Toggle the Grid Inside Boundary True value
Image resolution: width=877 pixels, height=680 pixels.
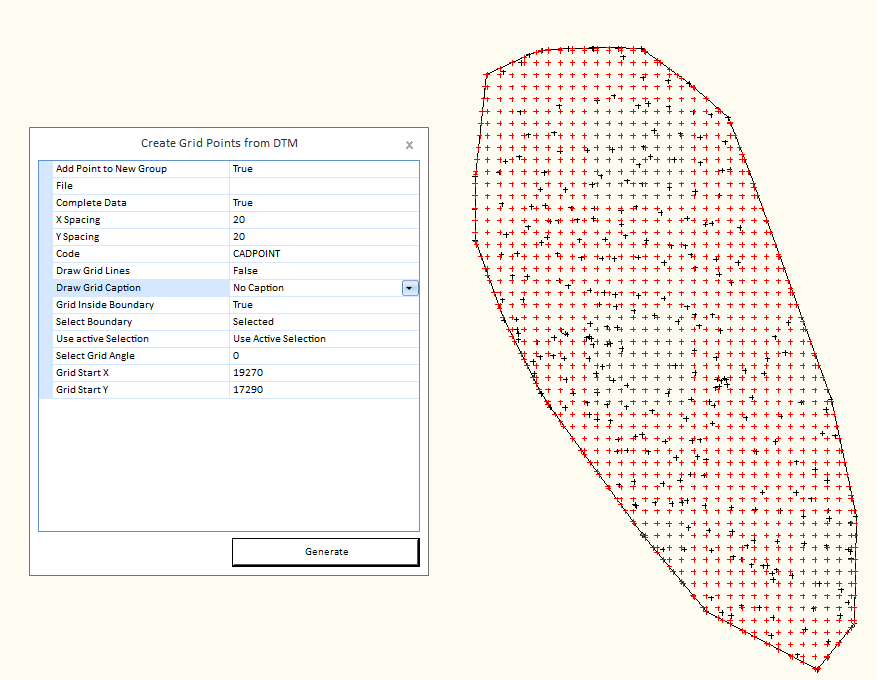(323, 305)
